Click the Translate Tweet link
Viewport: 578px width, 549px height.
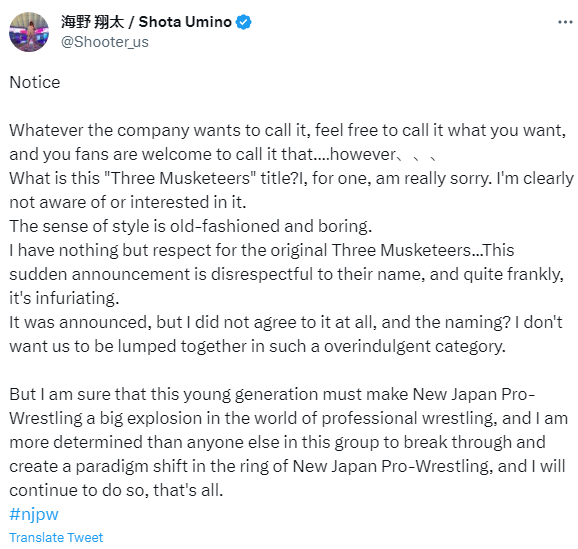[x=56, y=538]
